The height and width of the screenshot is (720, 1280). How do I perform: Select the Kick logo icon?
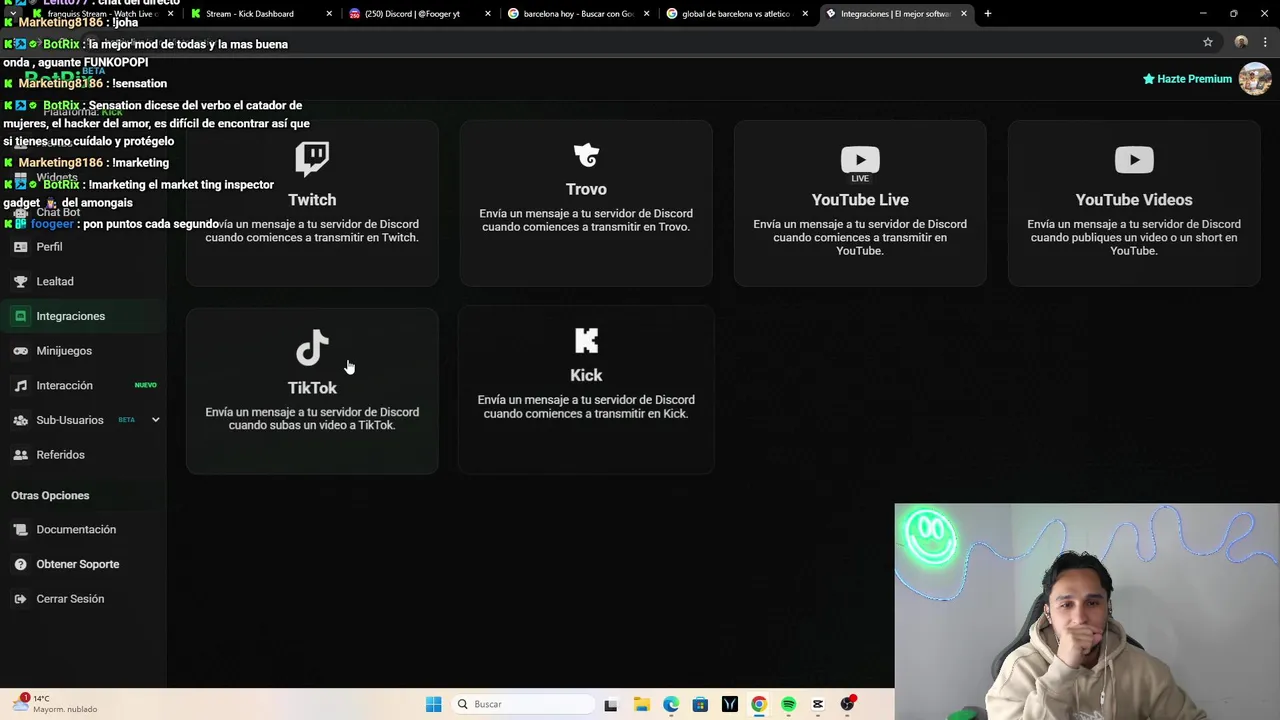(x=586, y=341)
